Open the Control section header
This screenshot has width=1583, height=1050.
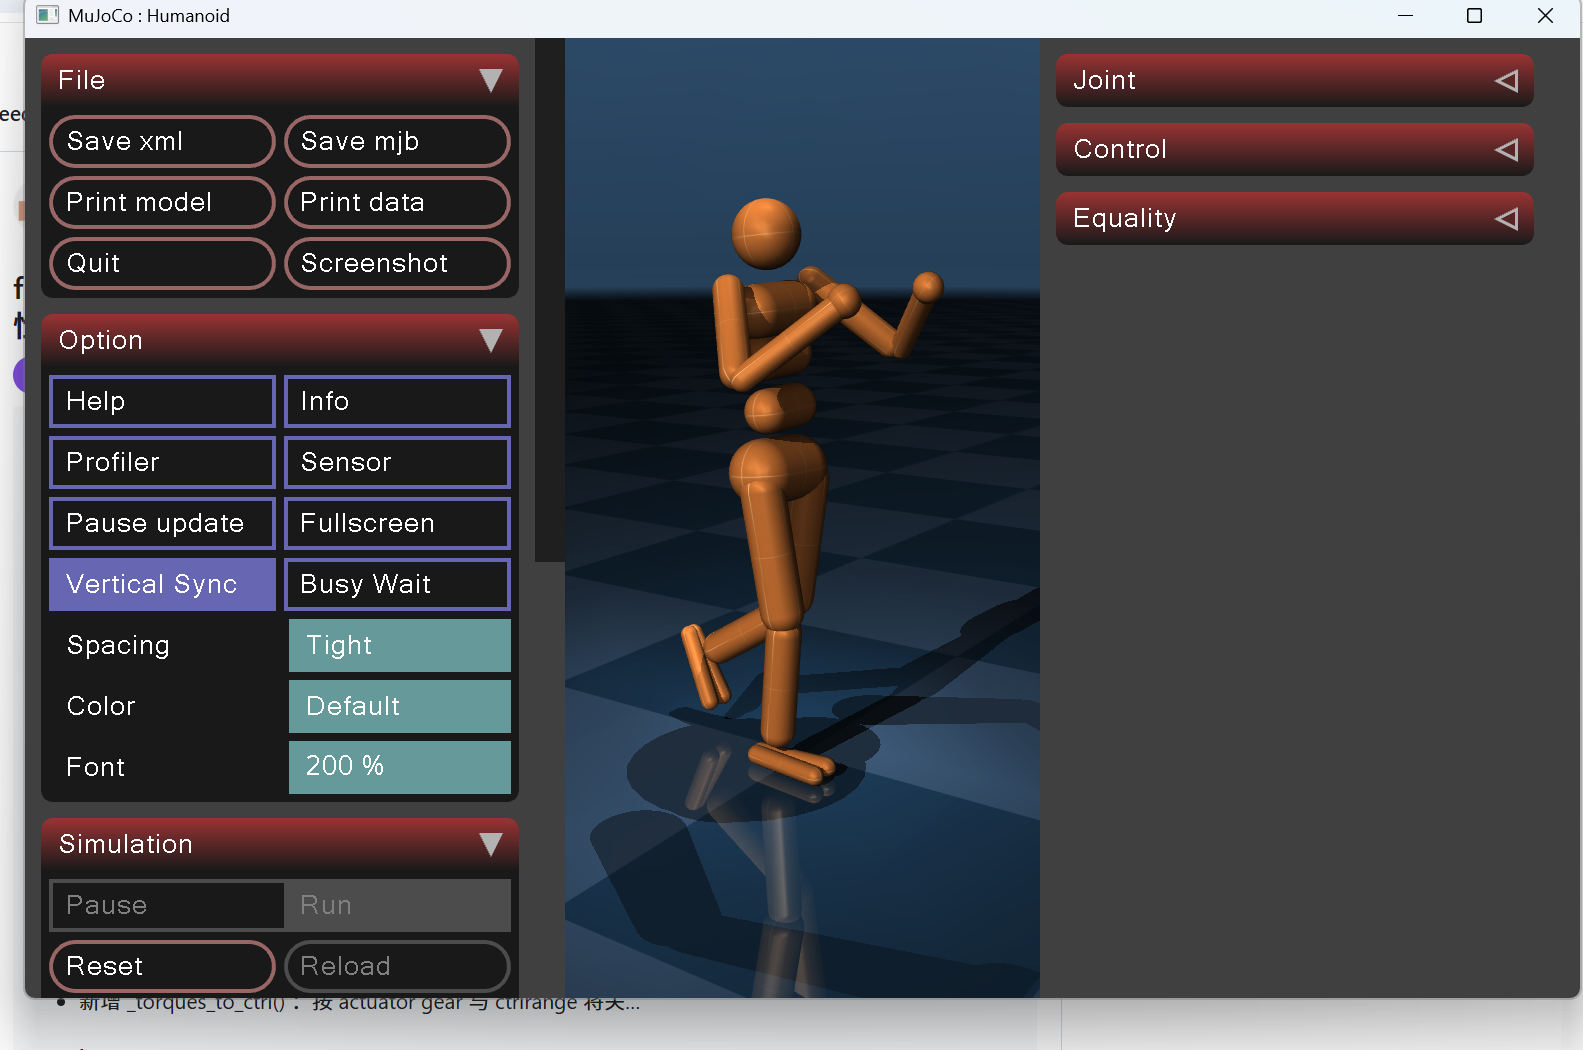(1294, 149)
